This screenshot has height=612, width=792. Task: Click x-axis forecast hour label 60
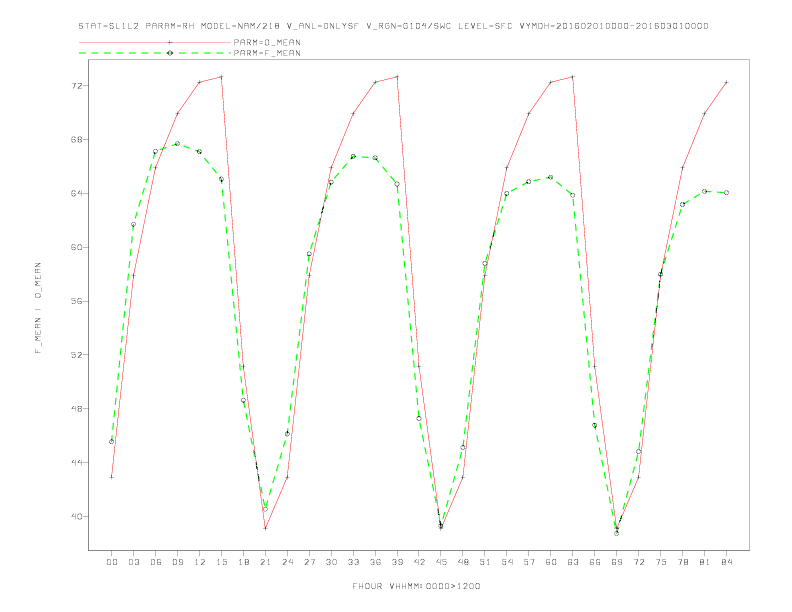coord(551,562)
